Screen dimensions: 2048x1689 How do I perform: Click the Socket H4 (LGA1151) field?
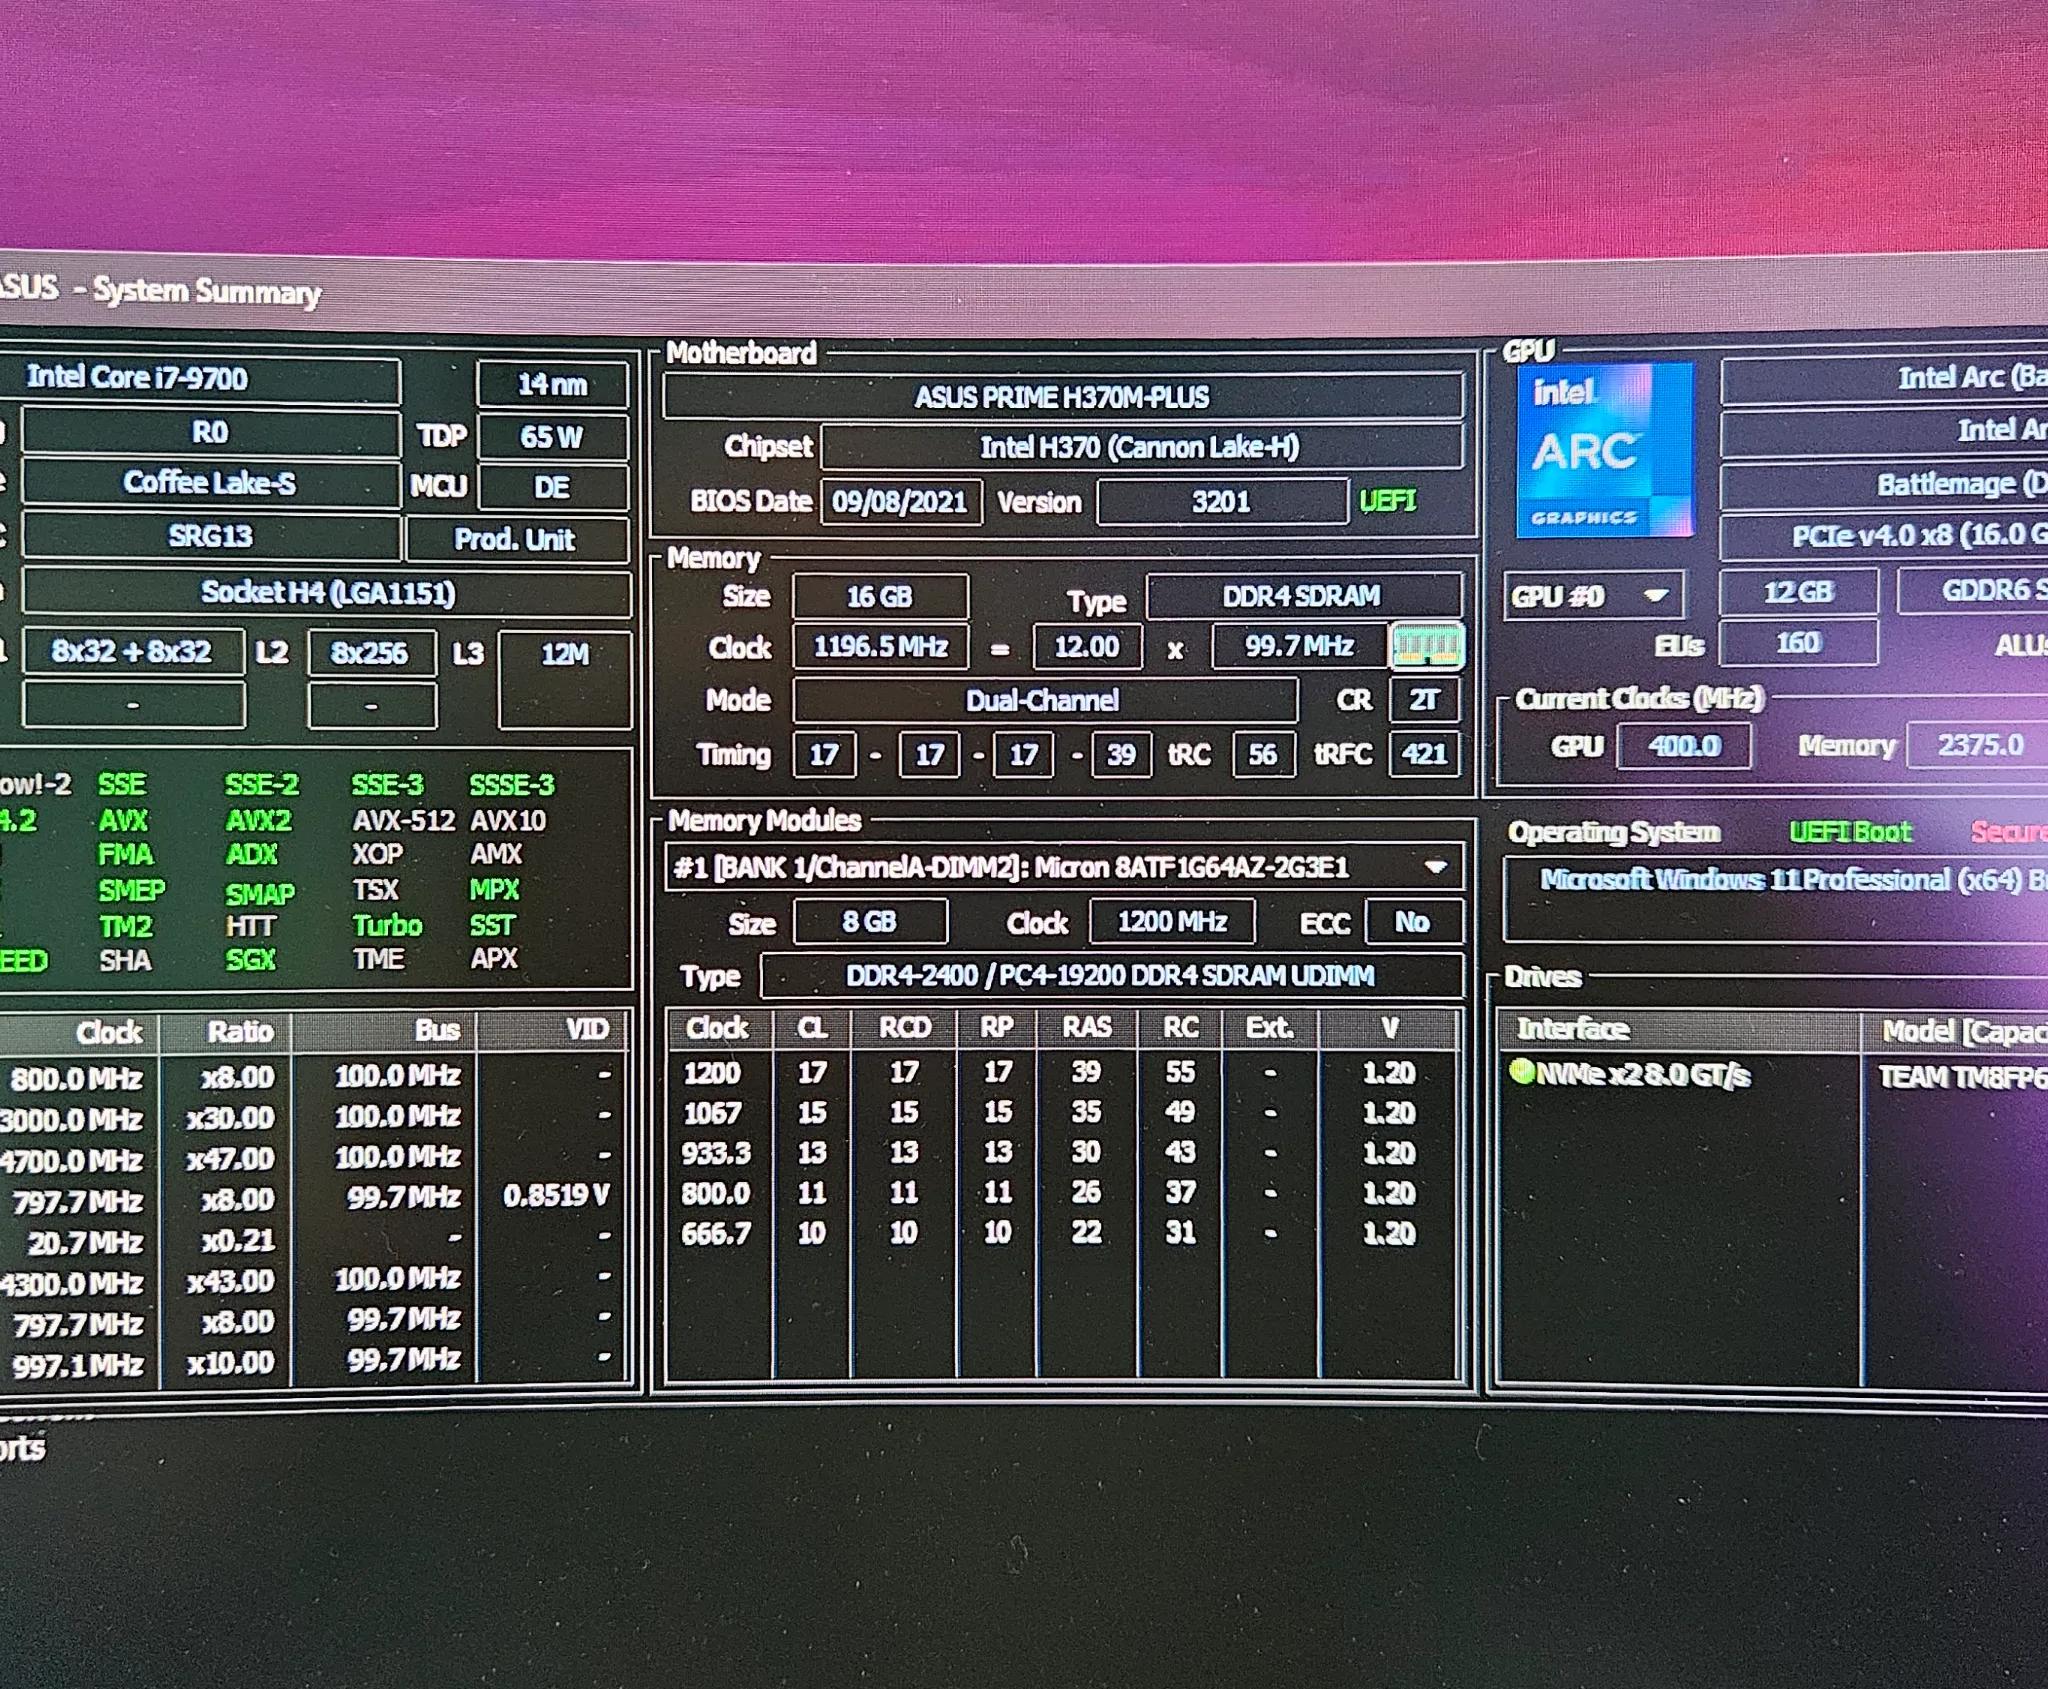(x=327, y=593)
